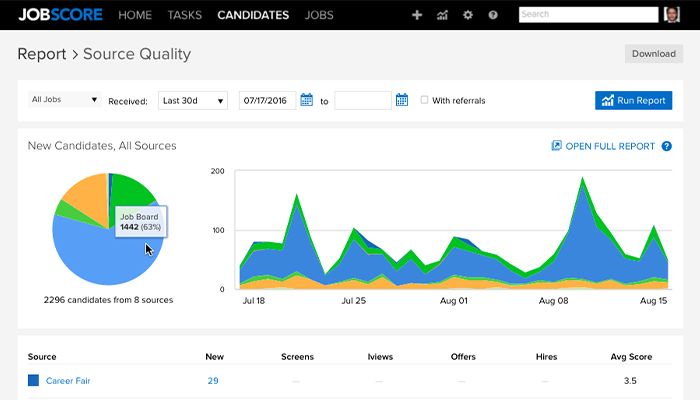The image size is (700, 400).
Task: Open settings gear icon in top bar
Action: pyautogui.click(x=467, y=15)
